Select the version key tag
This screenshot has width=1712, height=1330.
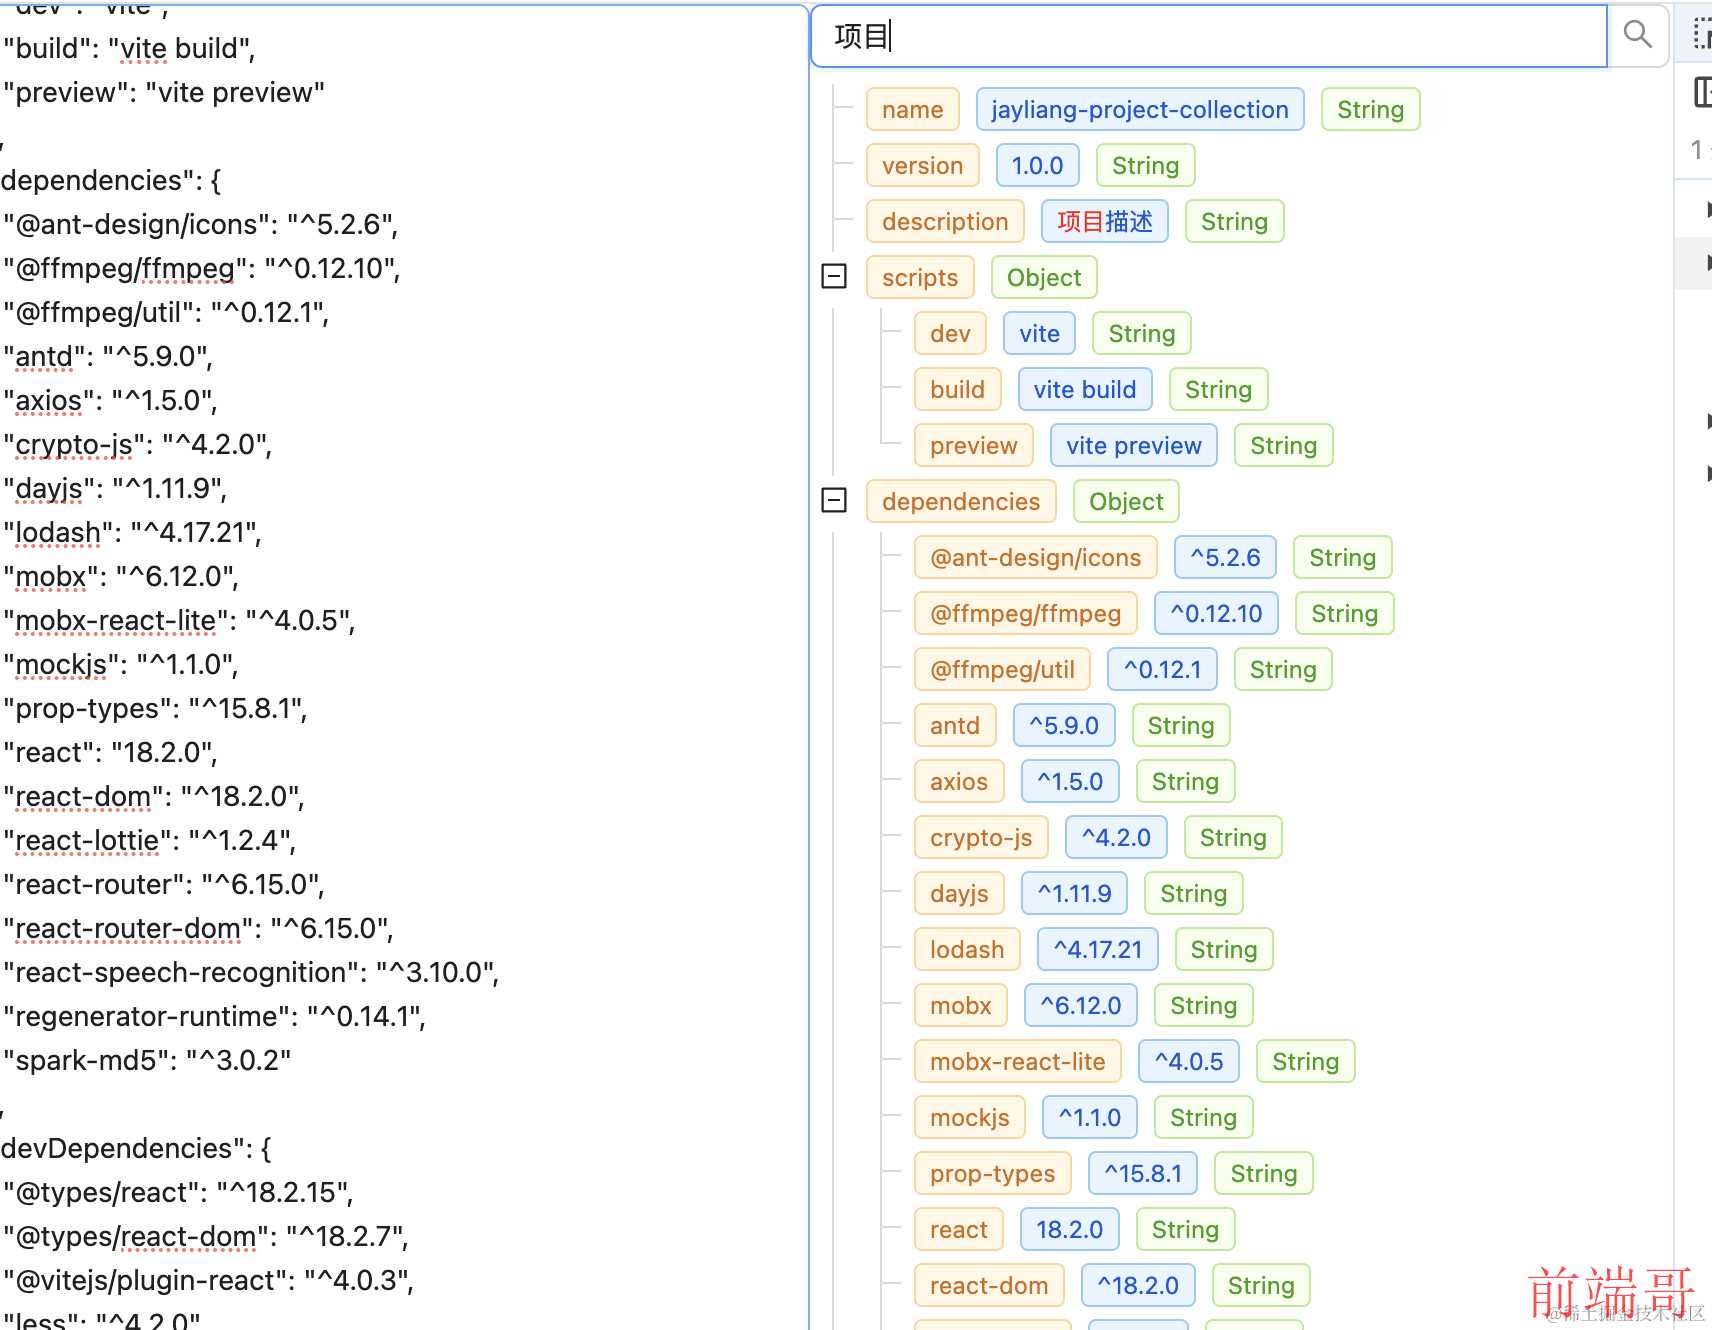923,165
